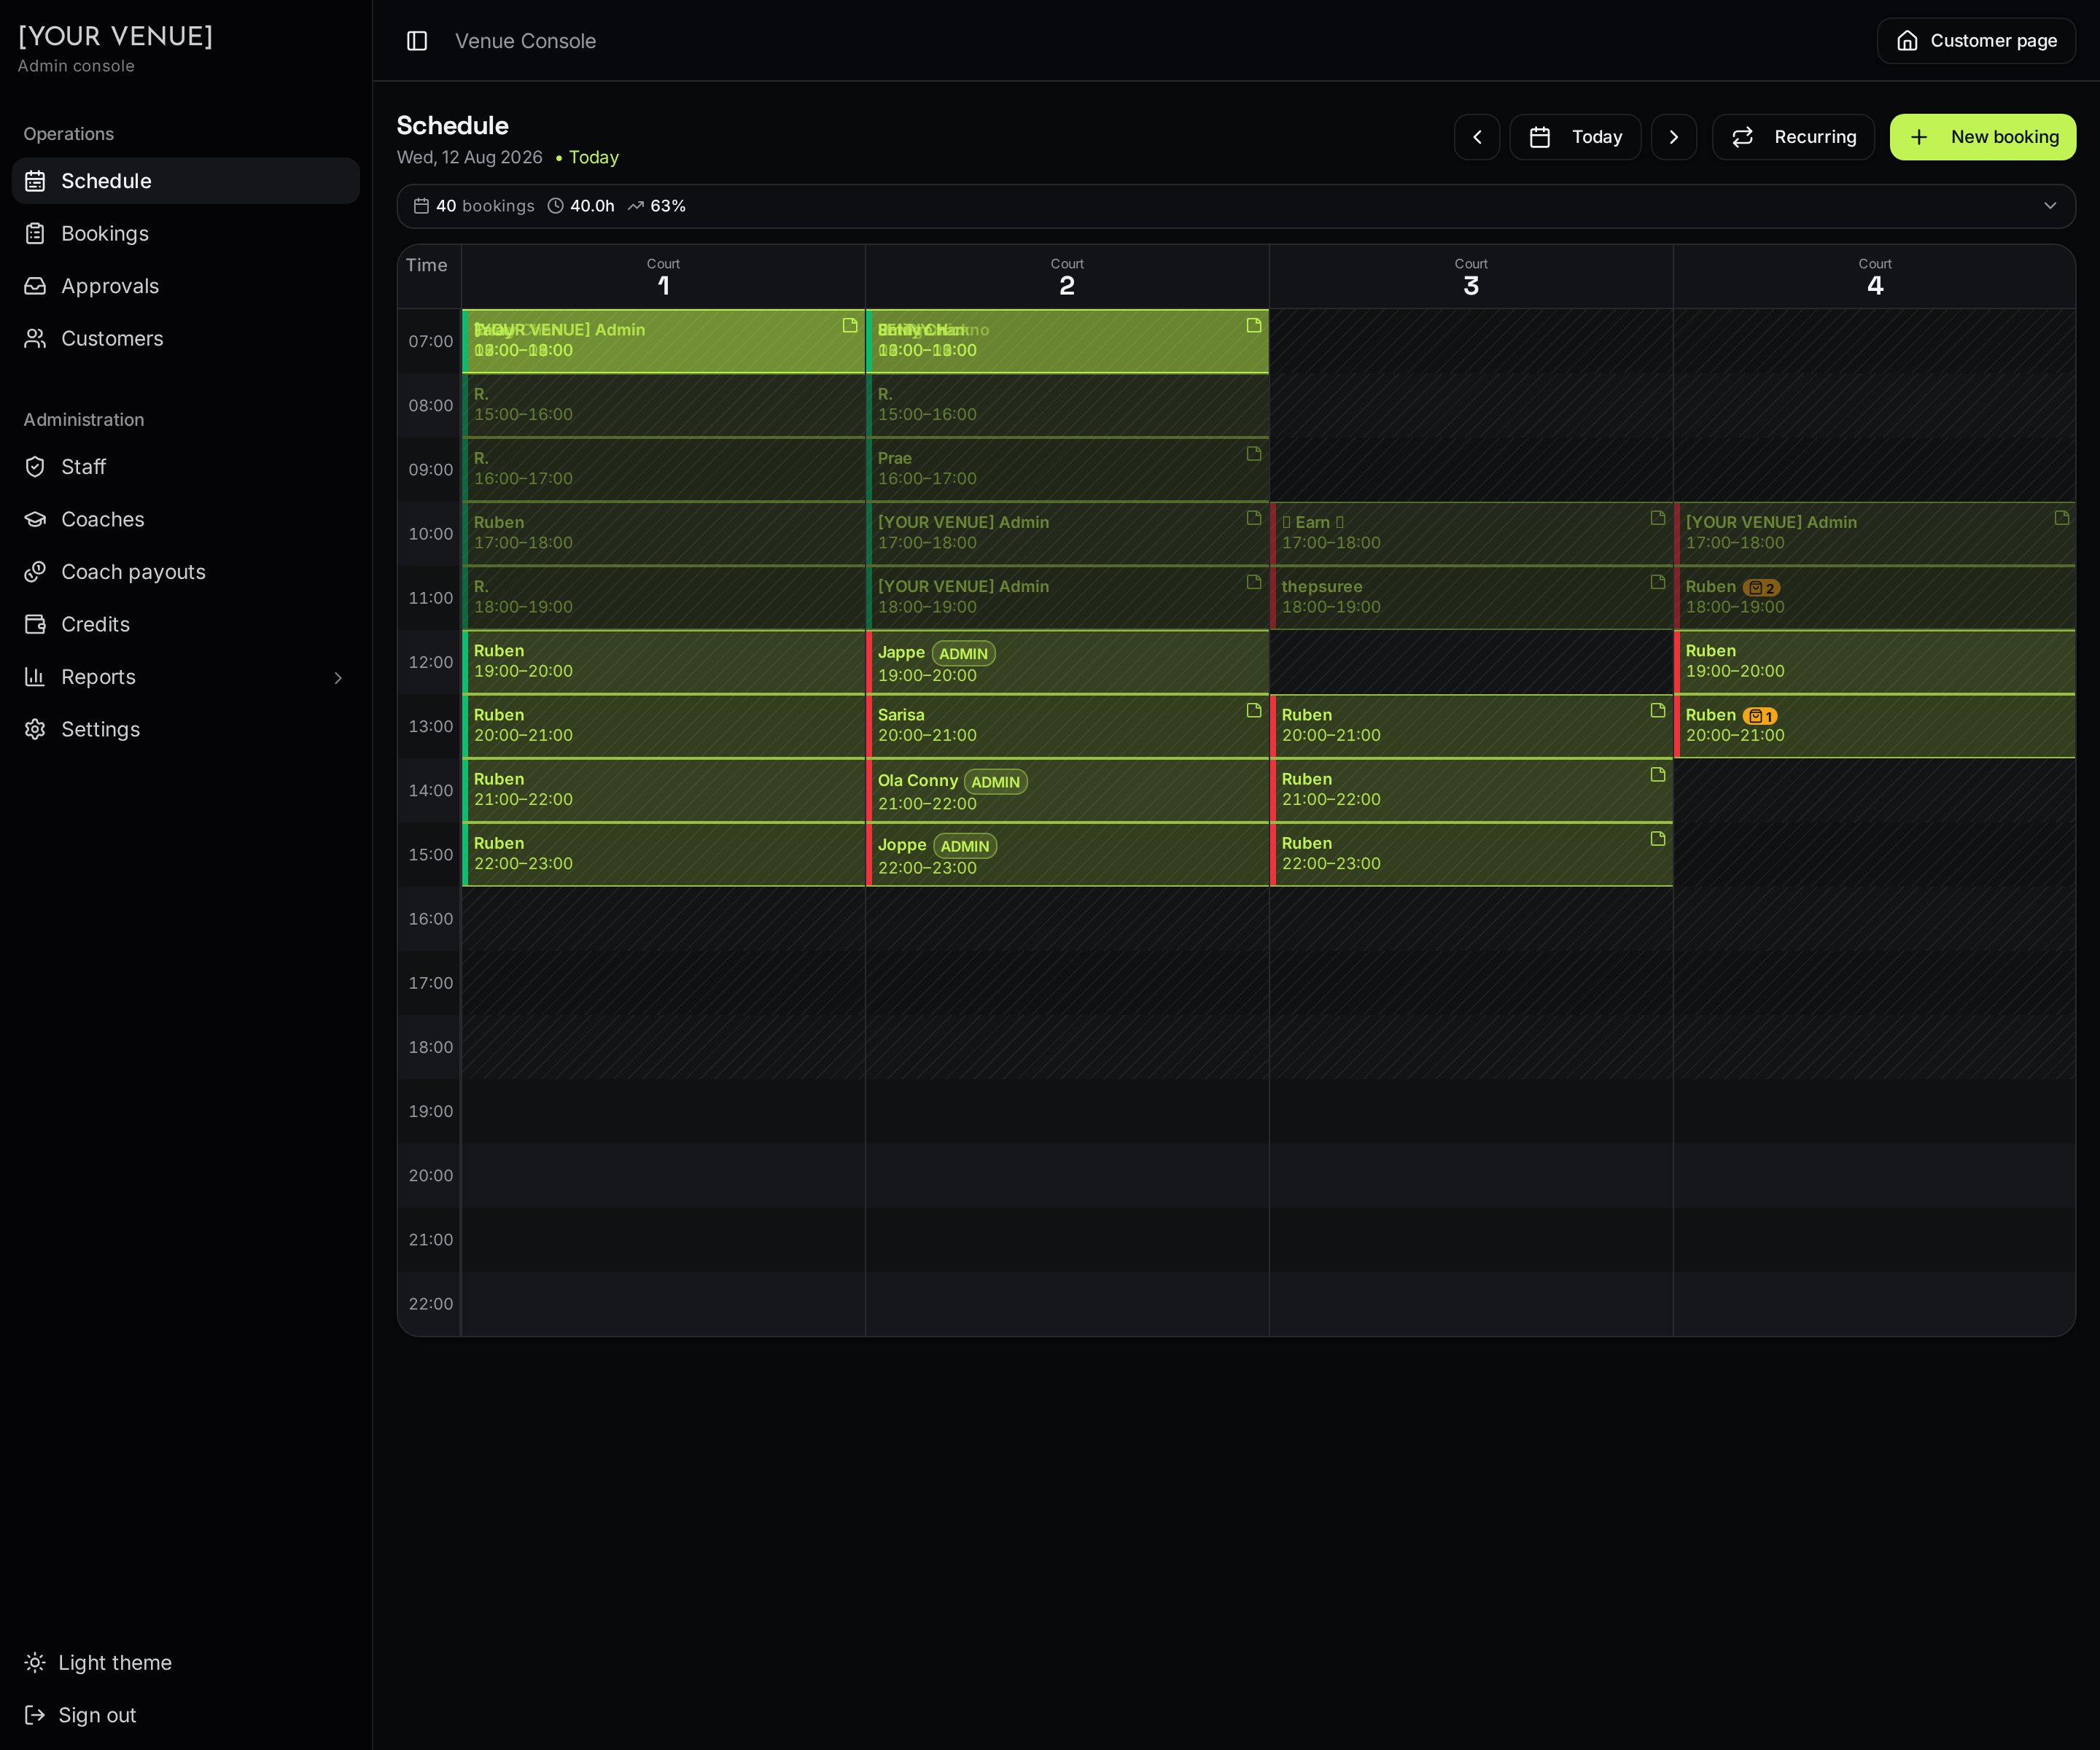Image resolution: width=2100 pixels, height=1750 pixels.
Task: Click note icon on Earn 17:00 booking
Action: coord(1657,518)
